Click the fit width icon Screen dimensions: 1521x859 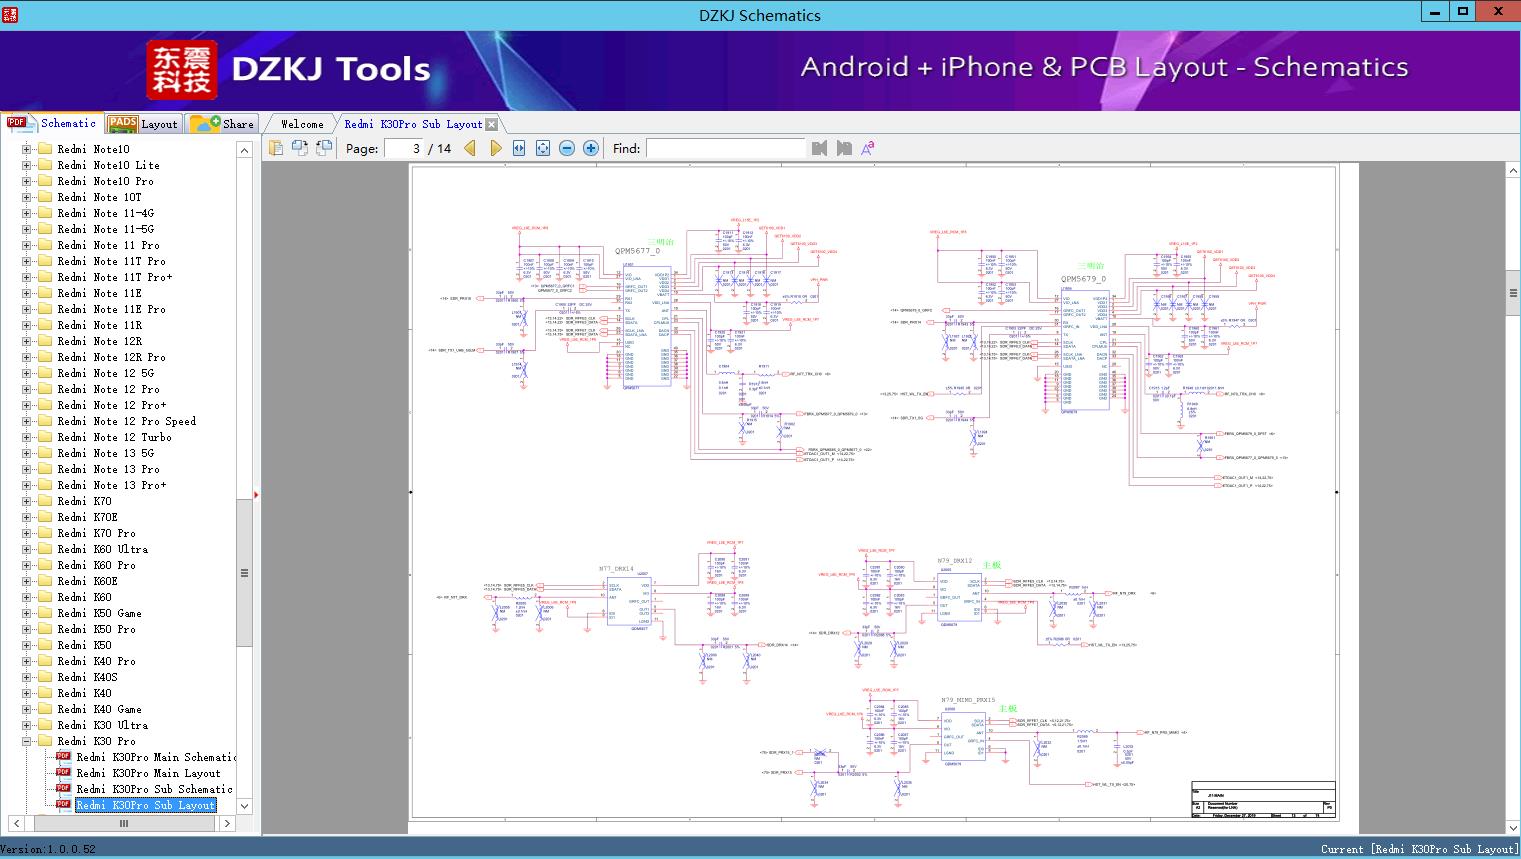[519, 148]
